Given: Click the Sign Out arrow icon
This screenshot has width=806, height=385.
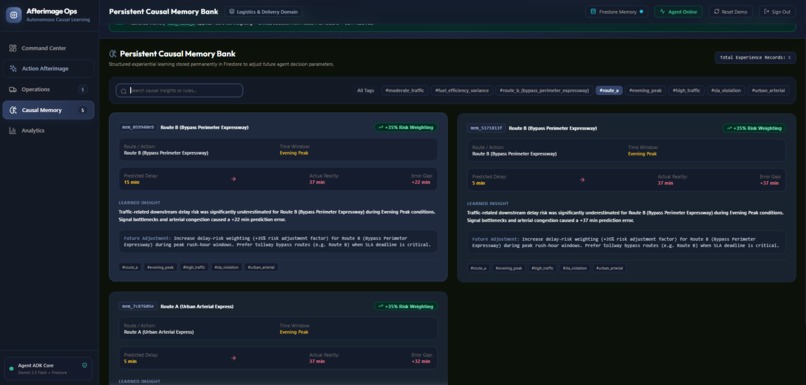Looking at the screenshot, I should click(766, 11).
